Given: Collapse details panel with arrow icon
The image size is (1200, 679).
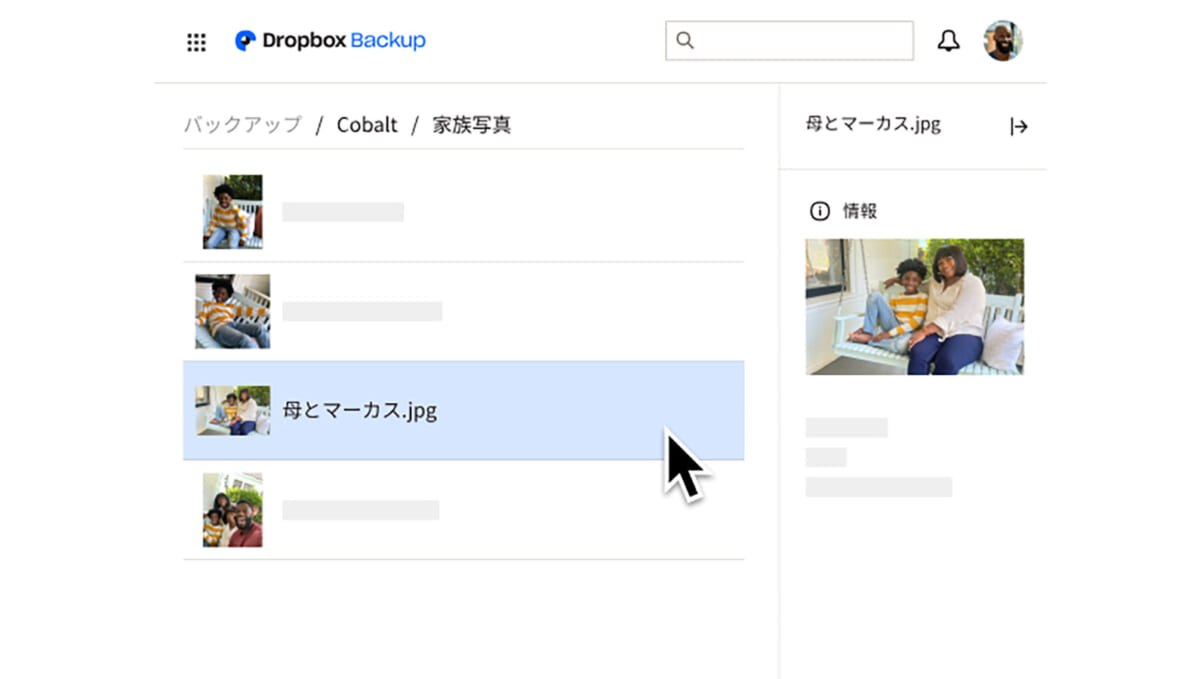Looking at the screenshot, I should pyautogui.click(x=1019, y=126).
